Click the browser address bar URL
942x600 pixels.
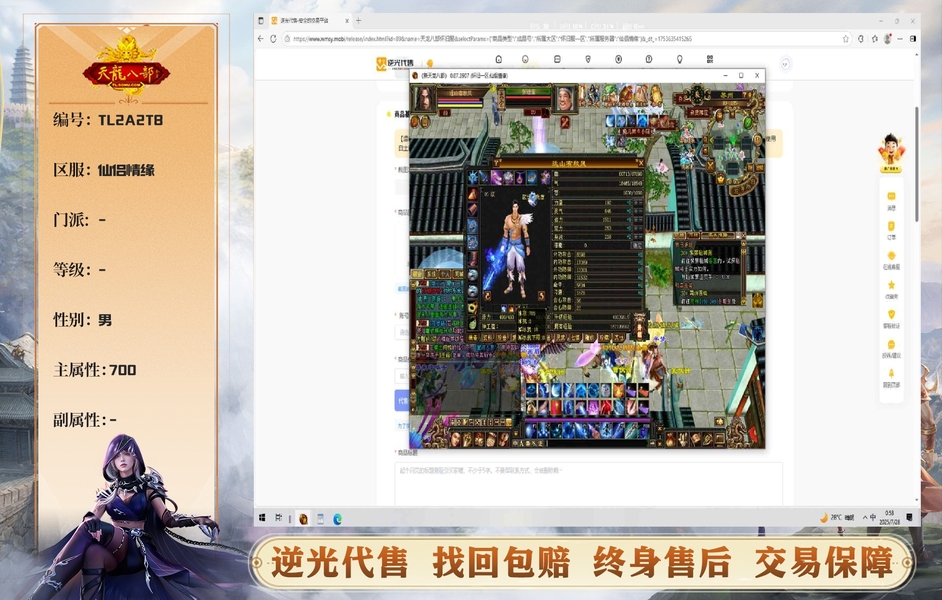pos(493,38)
